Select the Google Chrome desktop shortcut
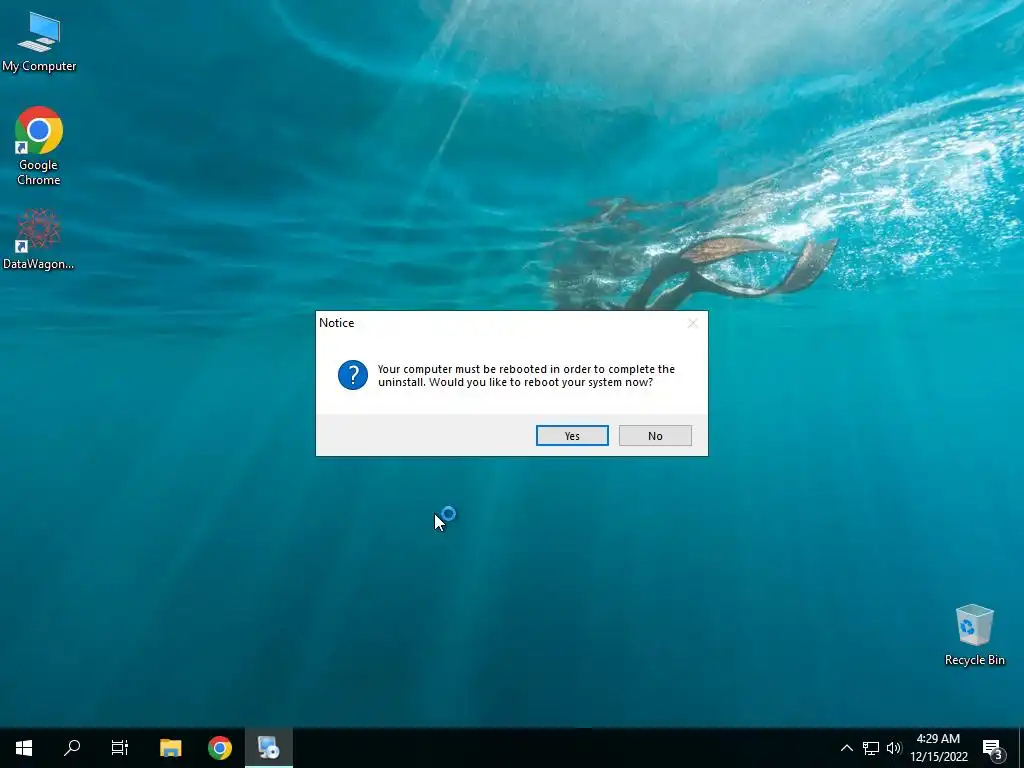 (x=39, y=146)
